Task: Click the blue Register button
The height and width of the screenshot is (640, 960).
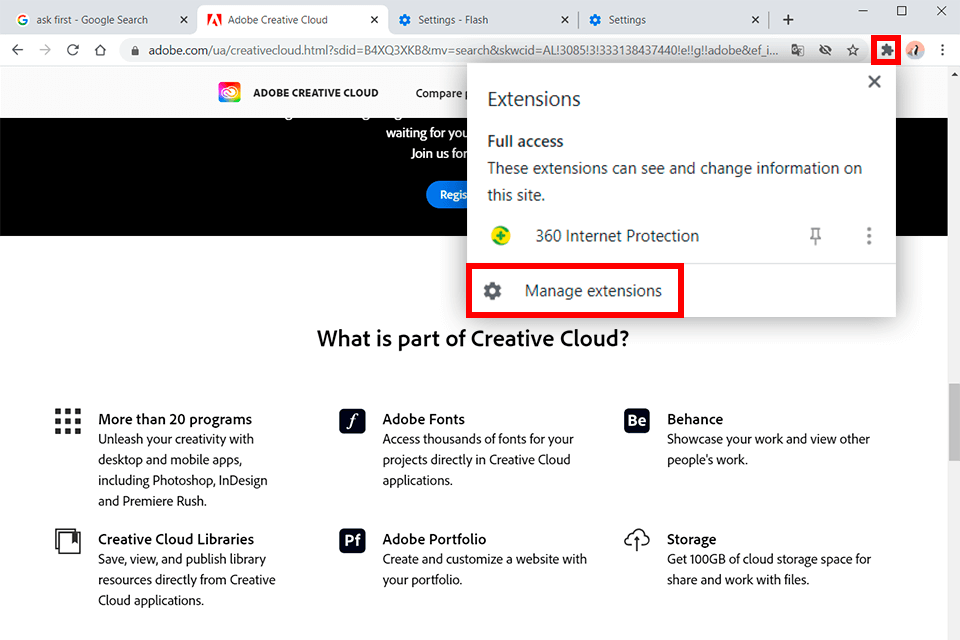Action: (447, 194)
